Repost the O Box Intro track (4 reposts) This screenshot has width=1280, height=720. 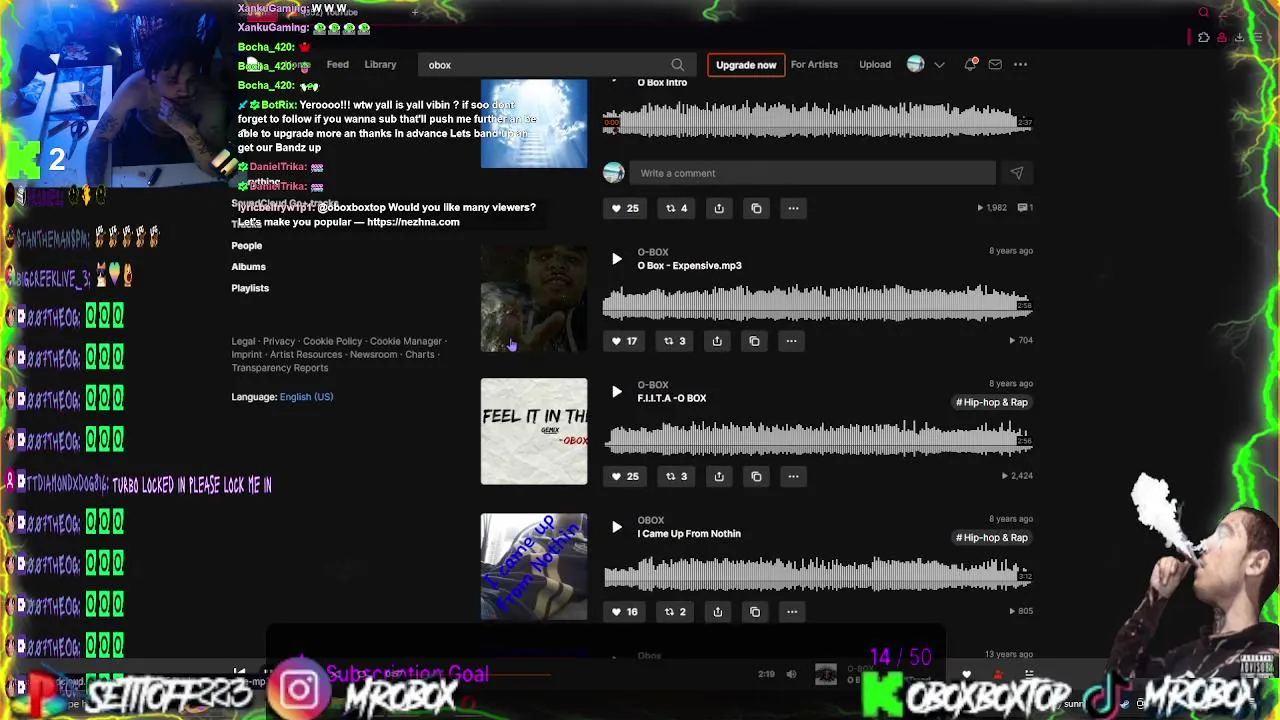coord(677,208)
